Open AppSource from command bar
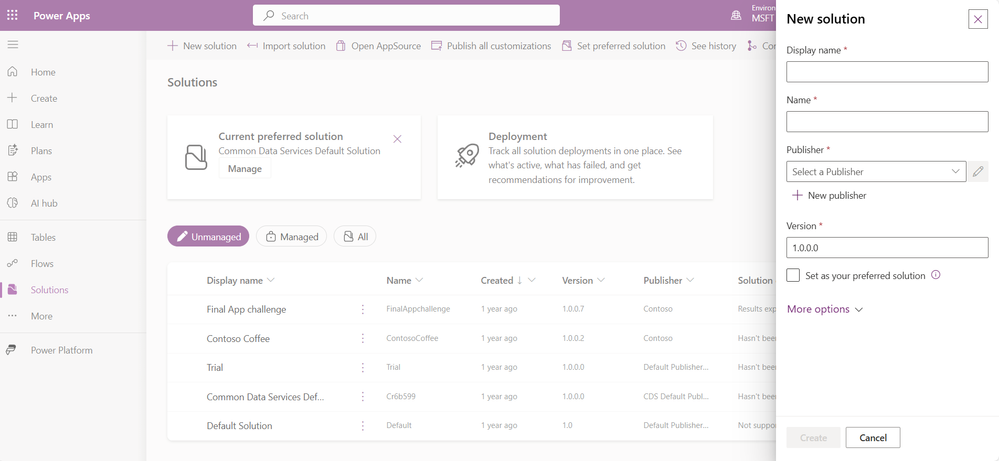This screenshot has height=461, width=999. [378, 46]
